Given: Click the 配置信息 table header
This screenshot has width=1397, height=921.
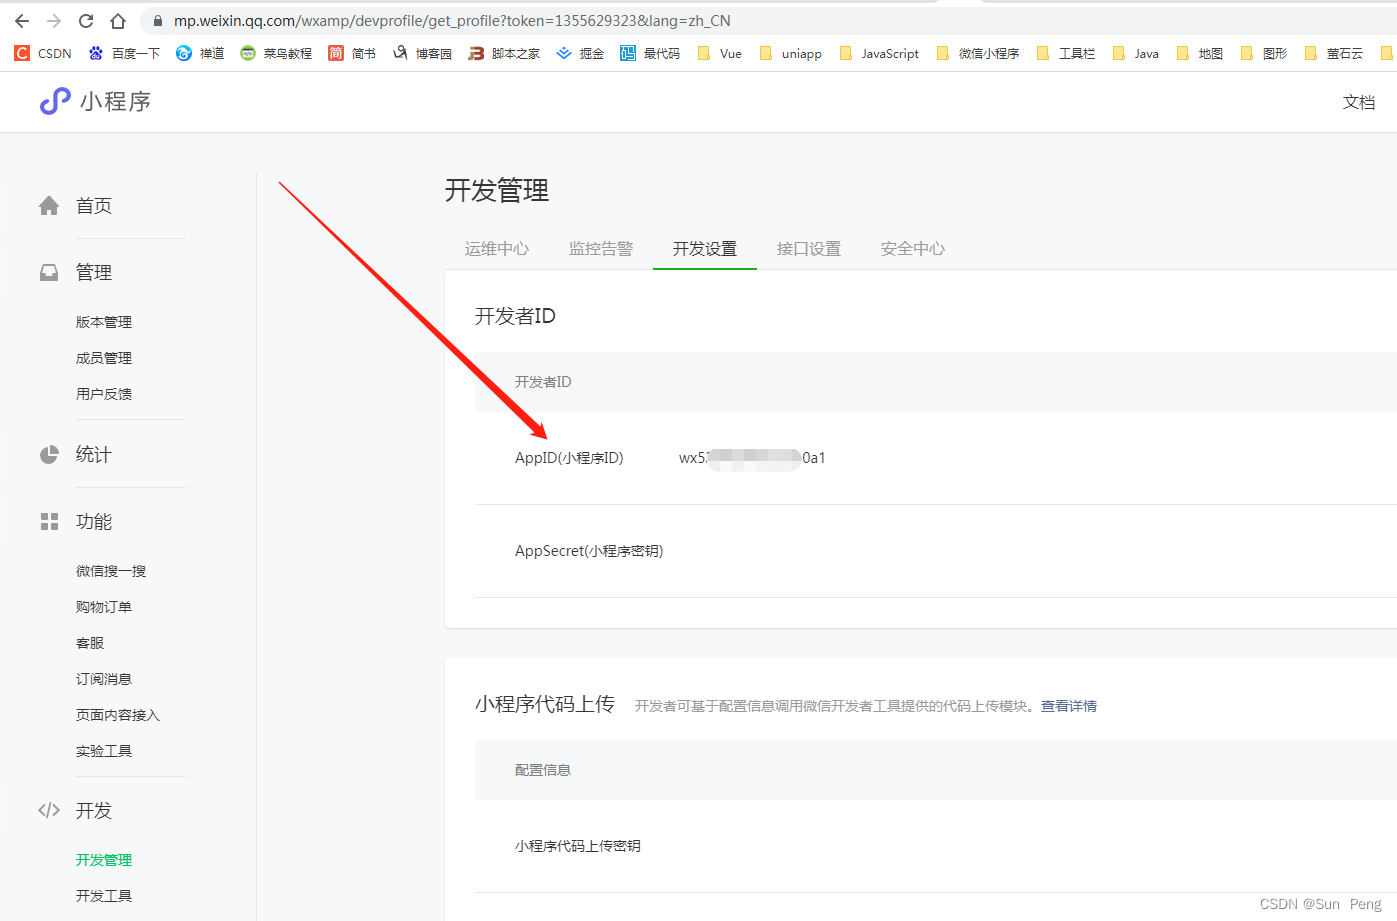Looking at the screenshot, I should coord(543,770).
